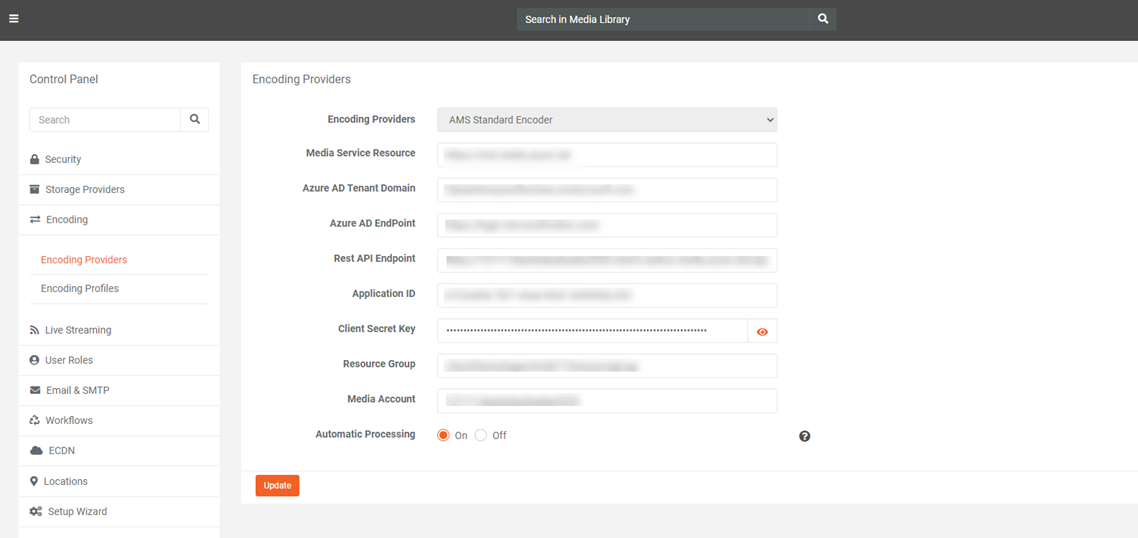
Task: Click the magnifier icon in Media Library search
Action: point(823,19)
